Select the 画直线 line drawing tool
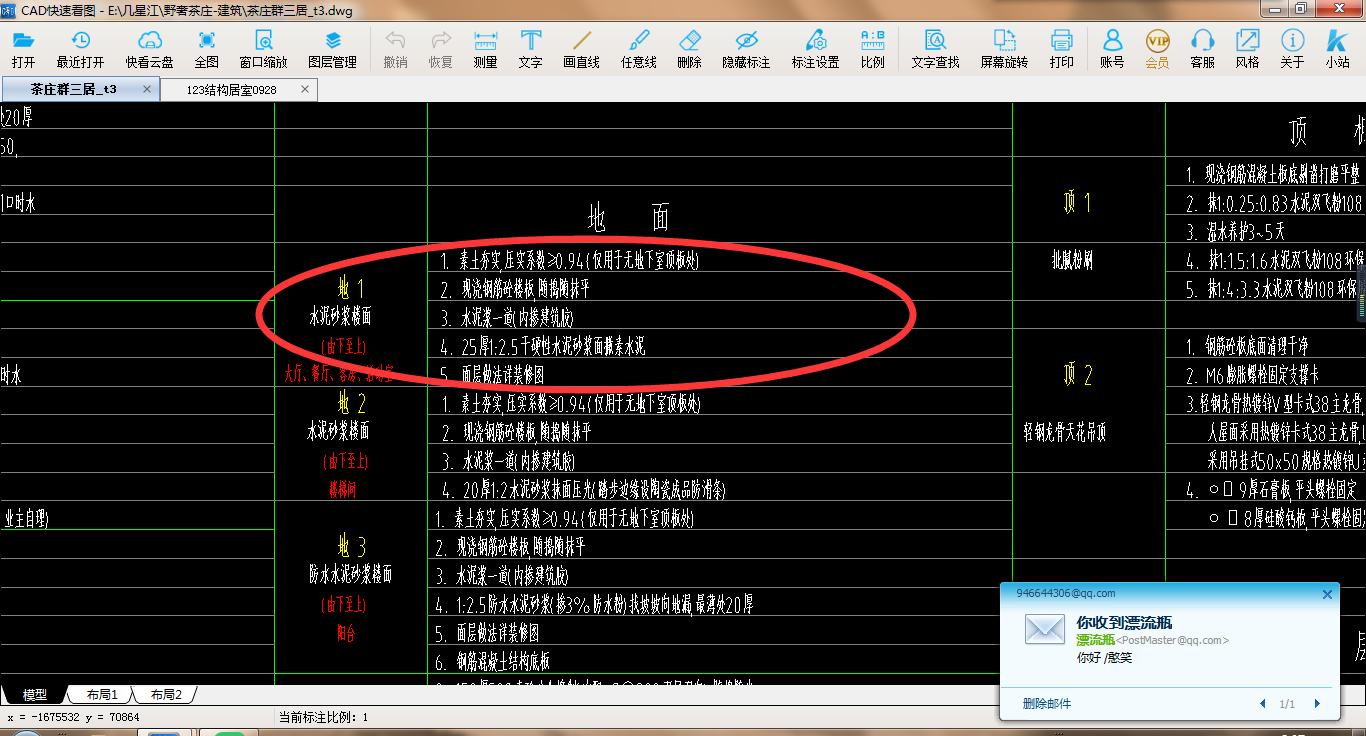This screenshot has height=736, width=1366. [x=581, y=49]
